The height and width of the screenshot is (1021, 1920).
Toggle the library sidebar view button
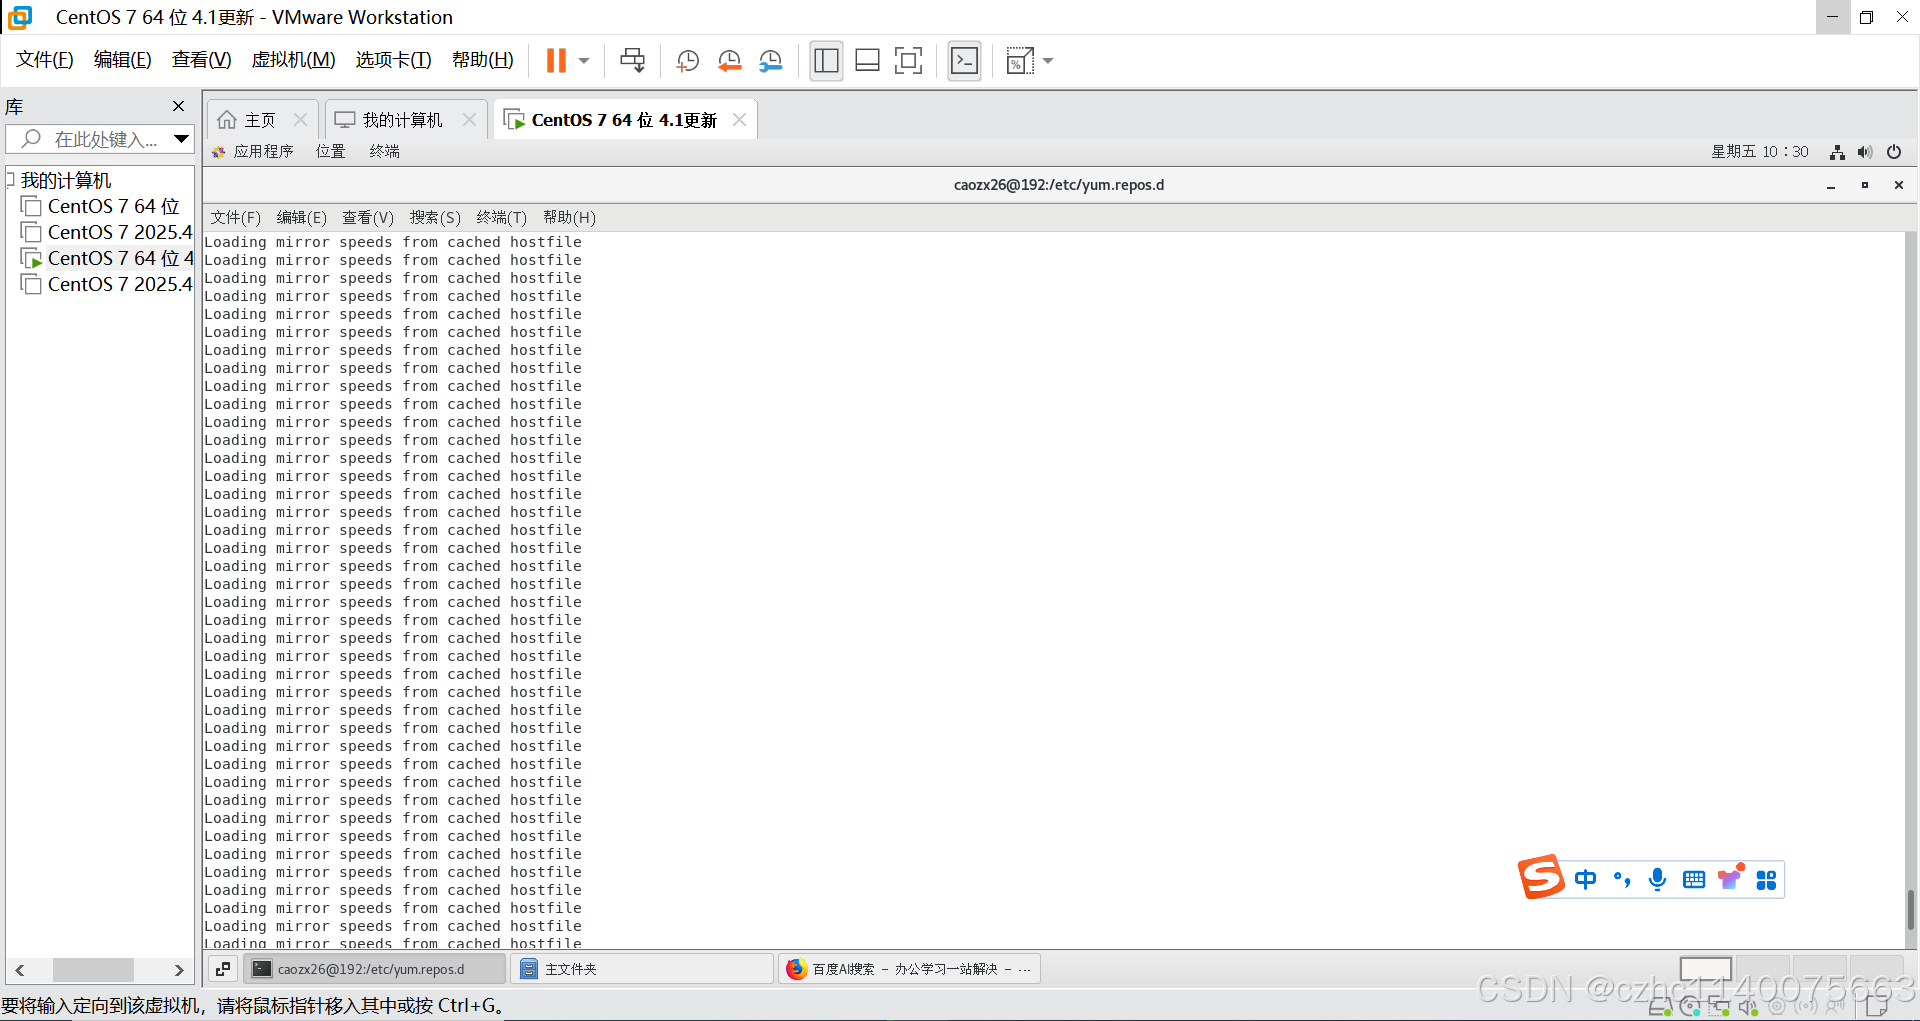826,61
